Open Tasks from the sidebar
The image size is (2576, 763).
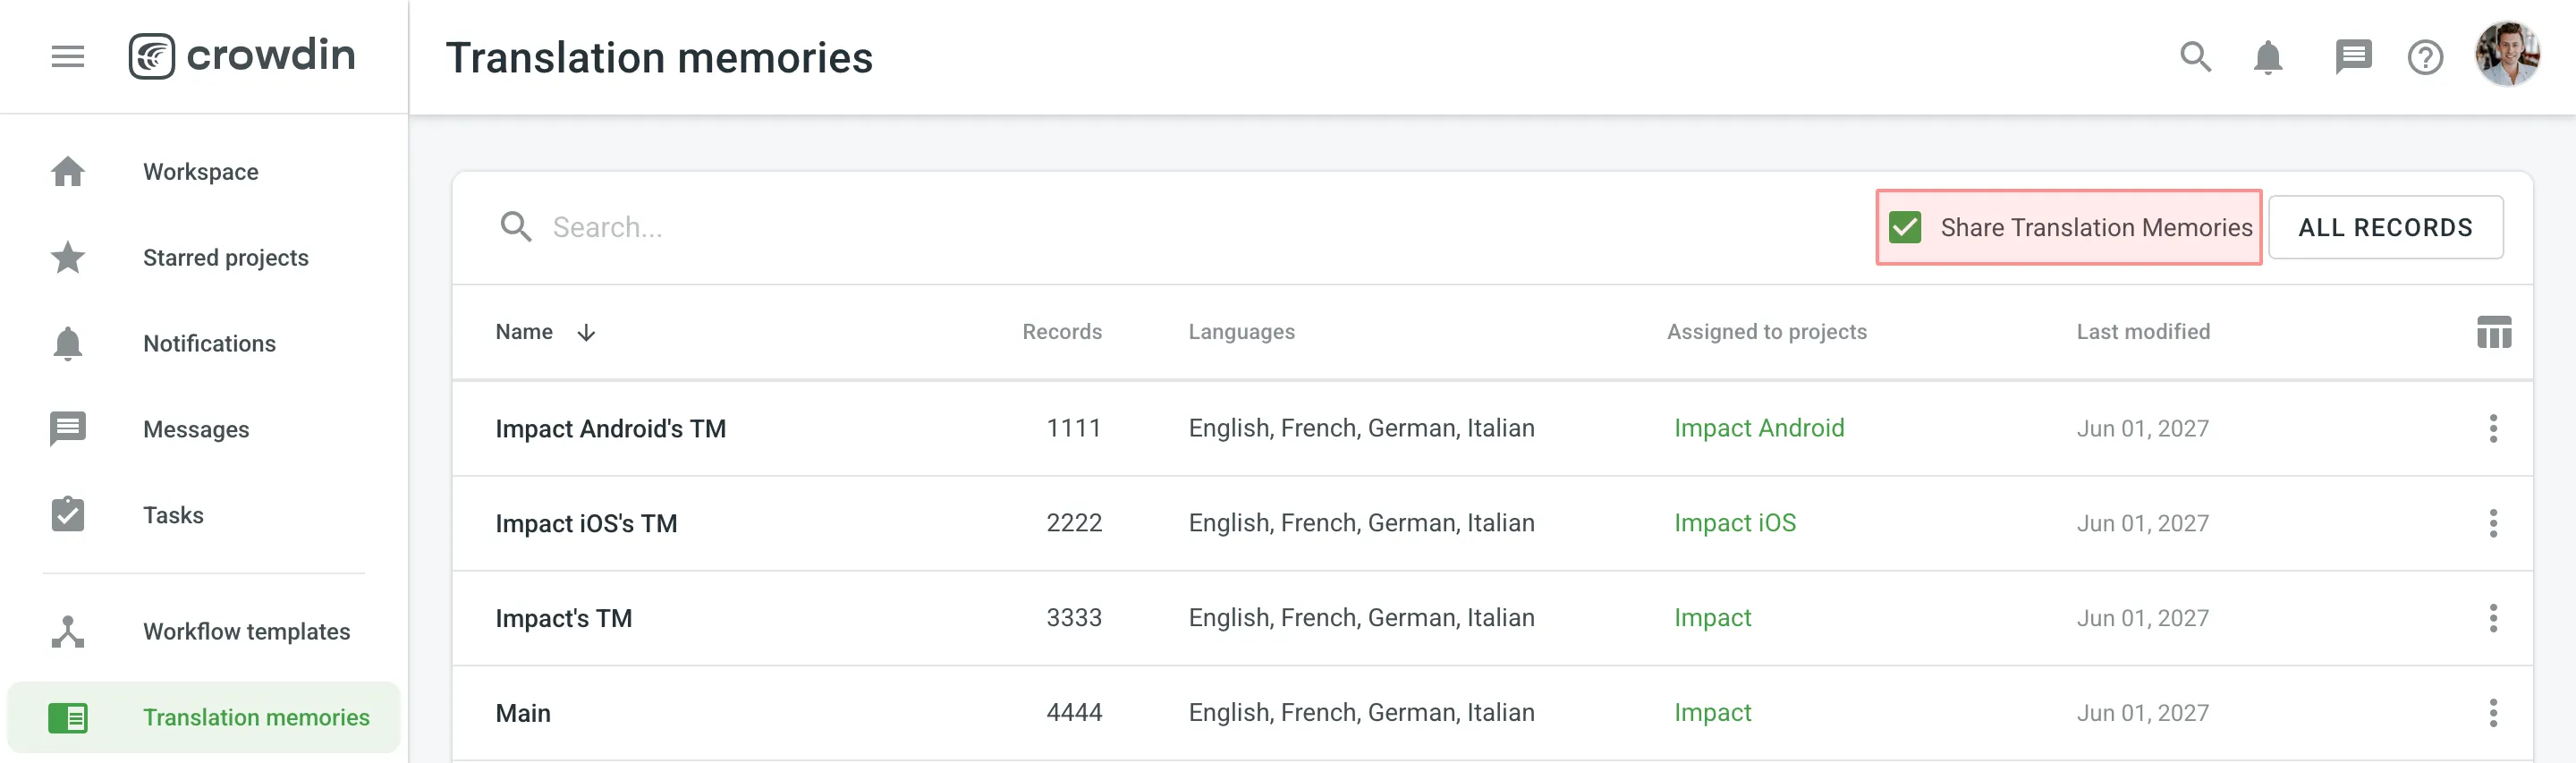173,516
